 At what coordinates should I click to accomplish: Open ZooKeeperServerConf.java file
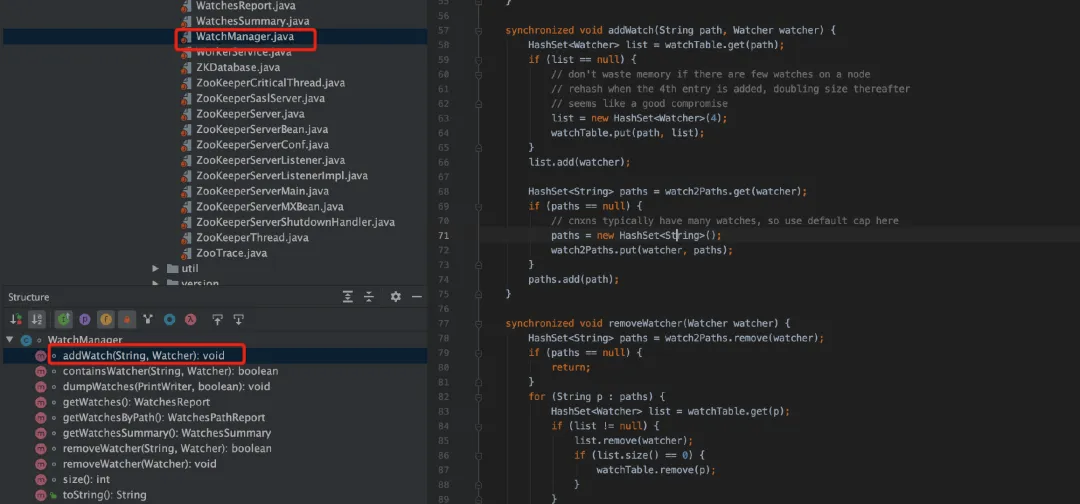point(262,145)
